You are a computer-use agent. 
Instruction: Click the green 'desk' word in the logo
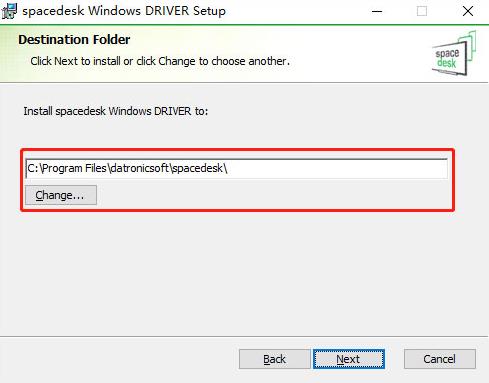446,63
